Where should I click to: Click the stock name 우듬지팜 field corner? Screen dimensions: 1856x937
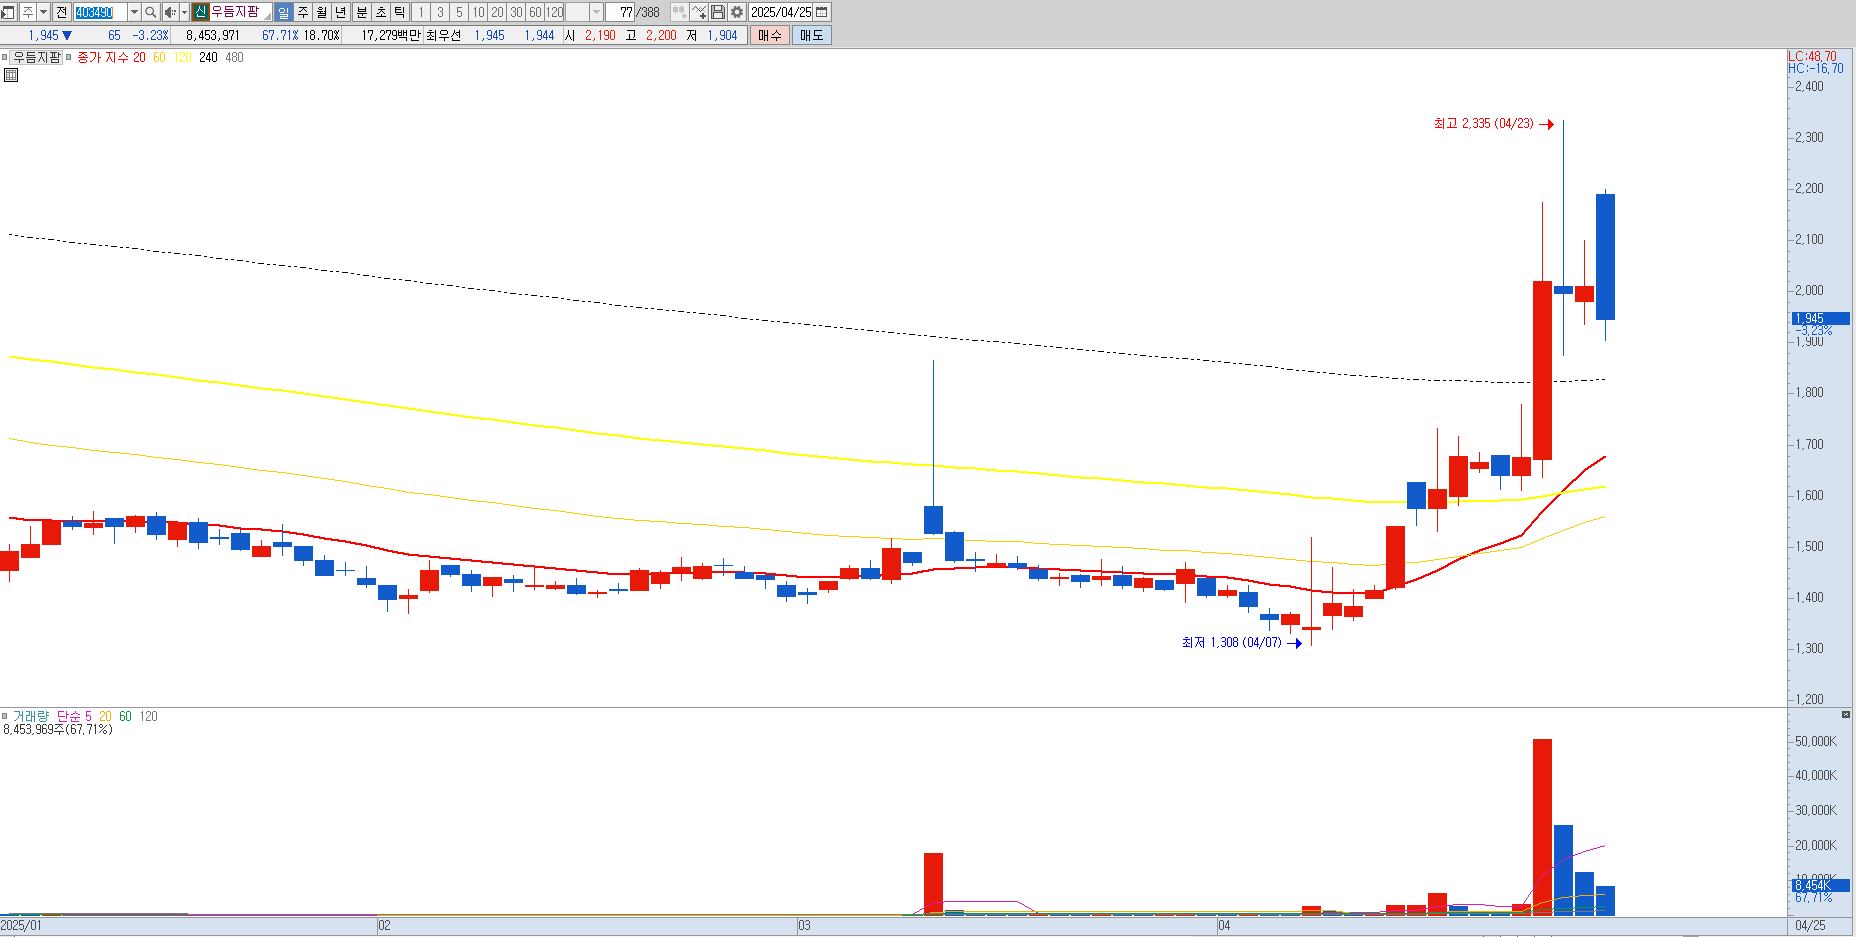(267, 16)
